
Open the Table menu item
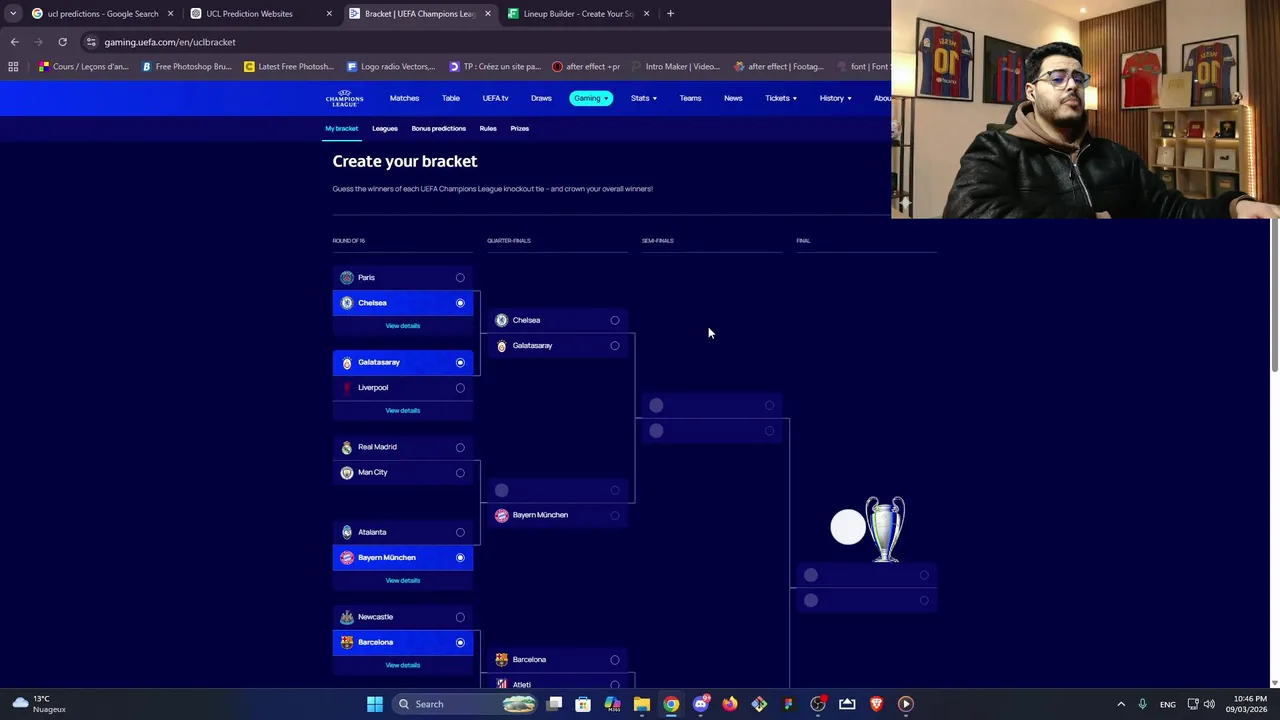click(451, 98)
